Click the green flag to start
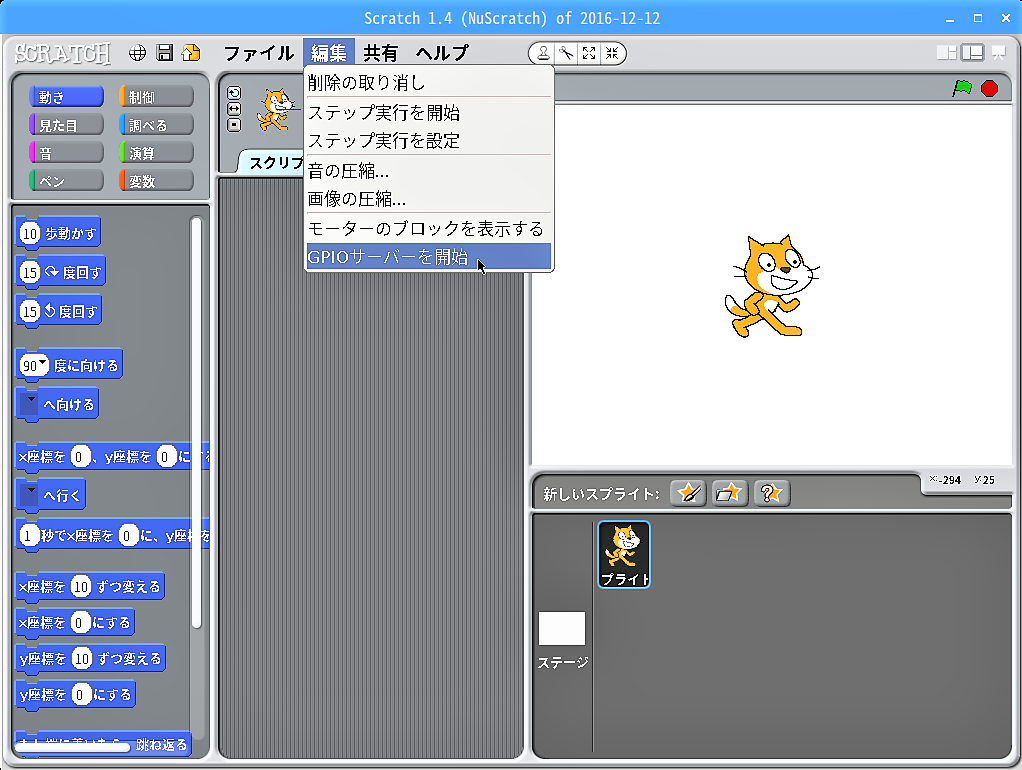Screen dimensions: 1022x770 point(962,88)
